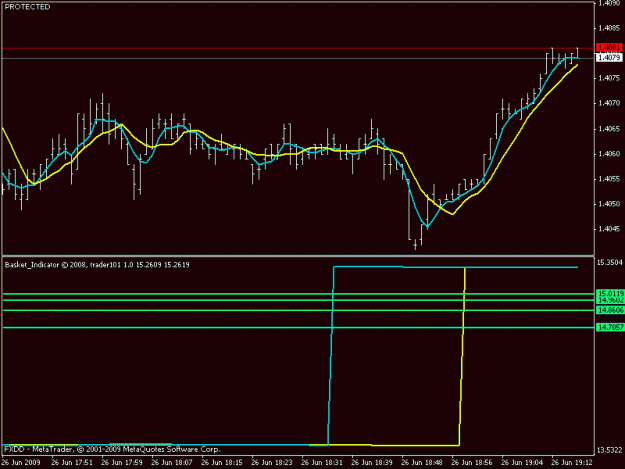Click the 26 Jun 18:23 time label
Image resolution: width=625 pixels, height=469 pixels.
coord(272,463)
